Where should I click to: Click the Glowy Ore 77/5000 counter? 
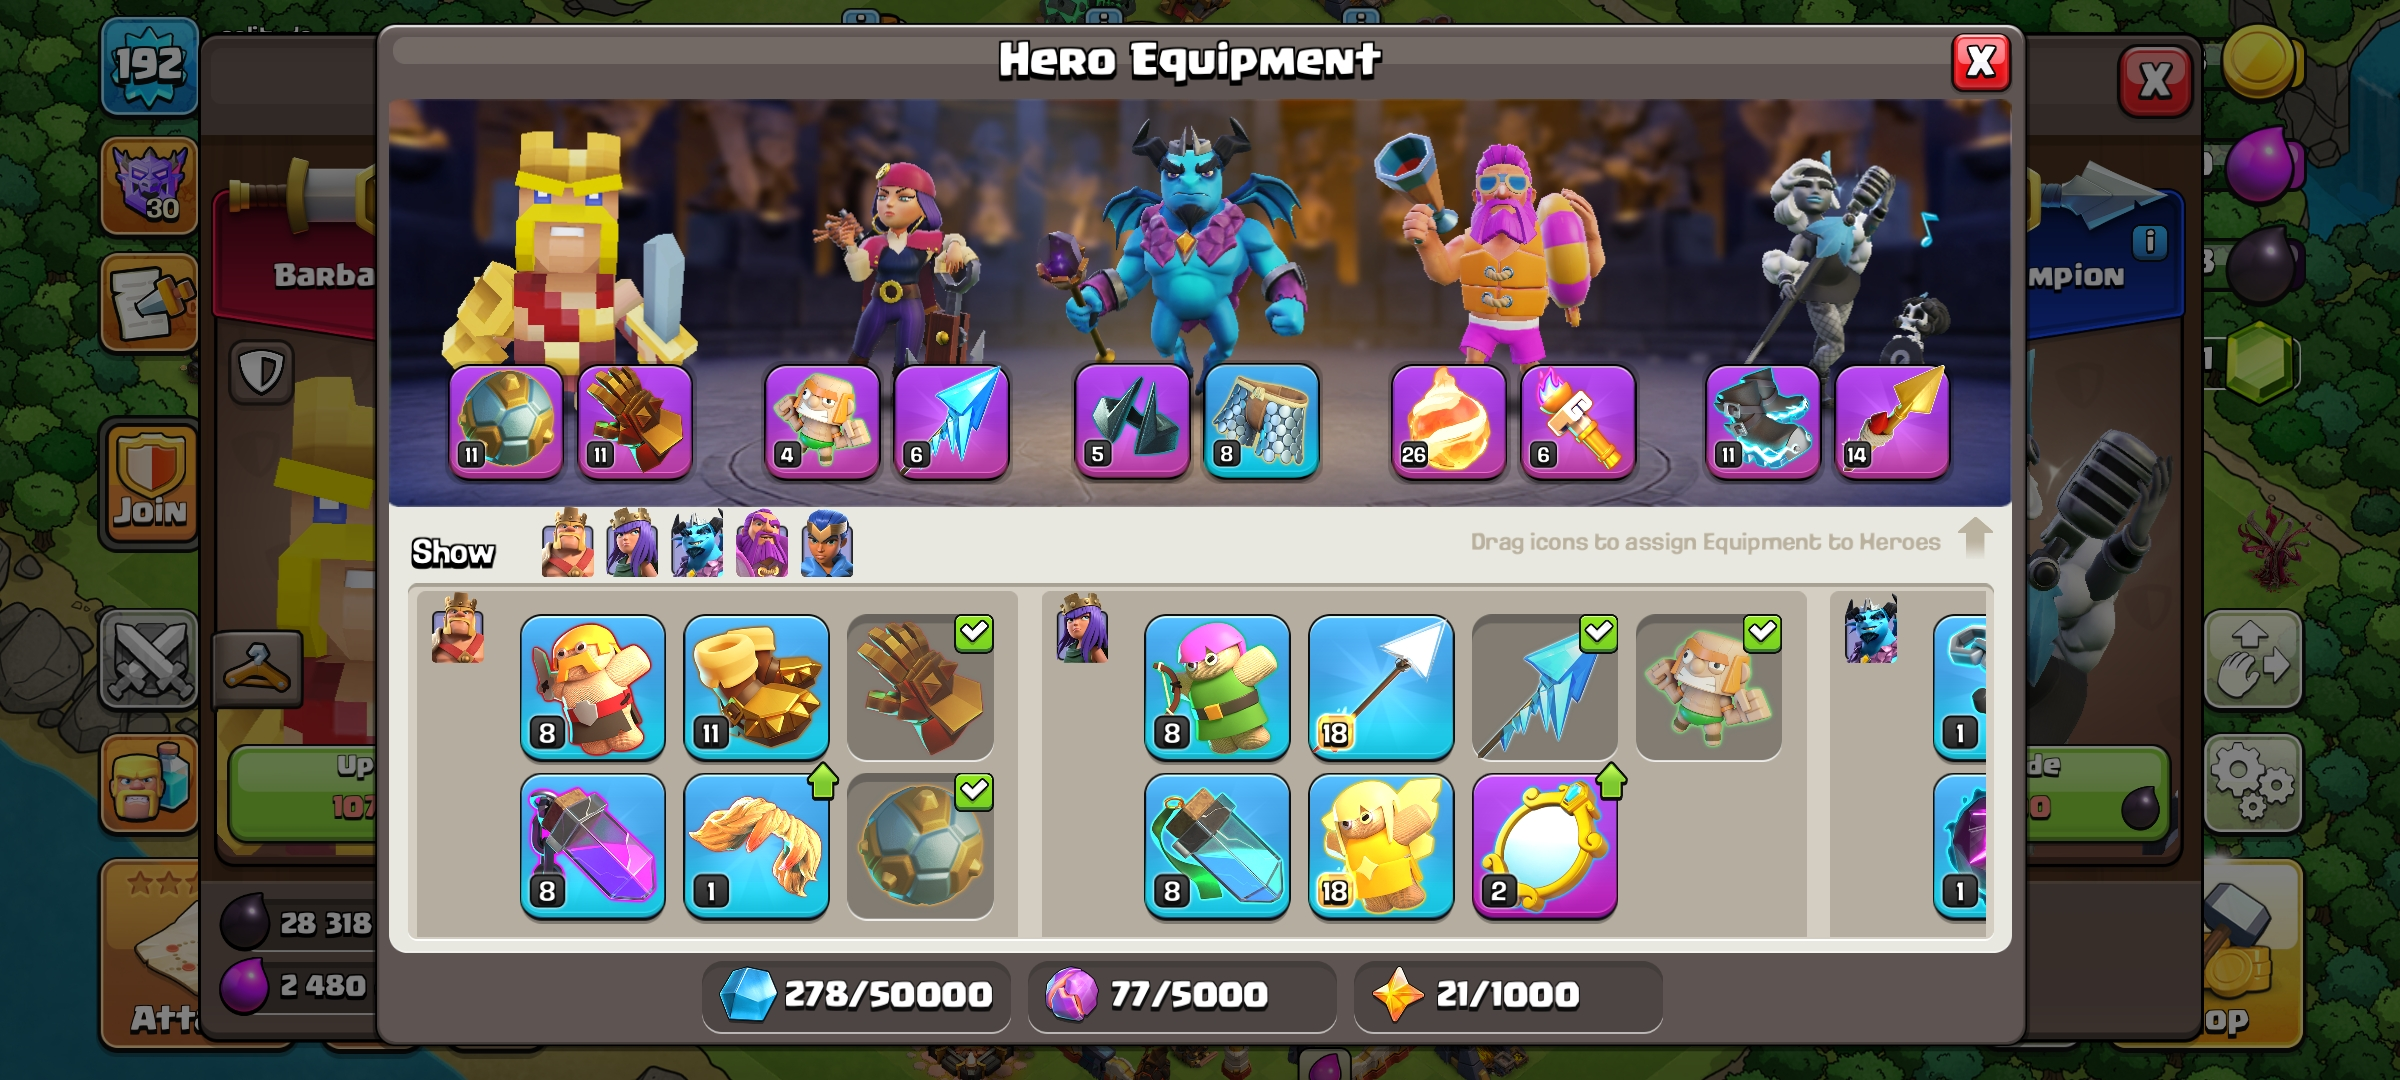click(x=1182, y=995)
